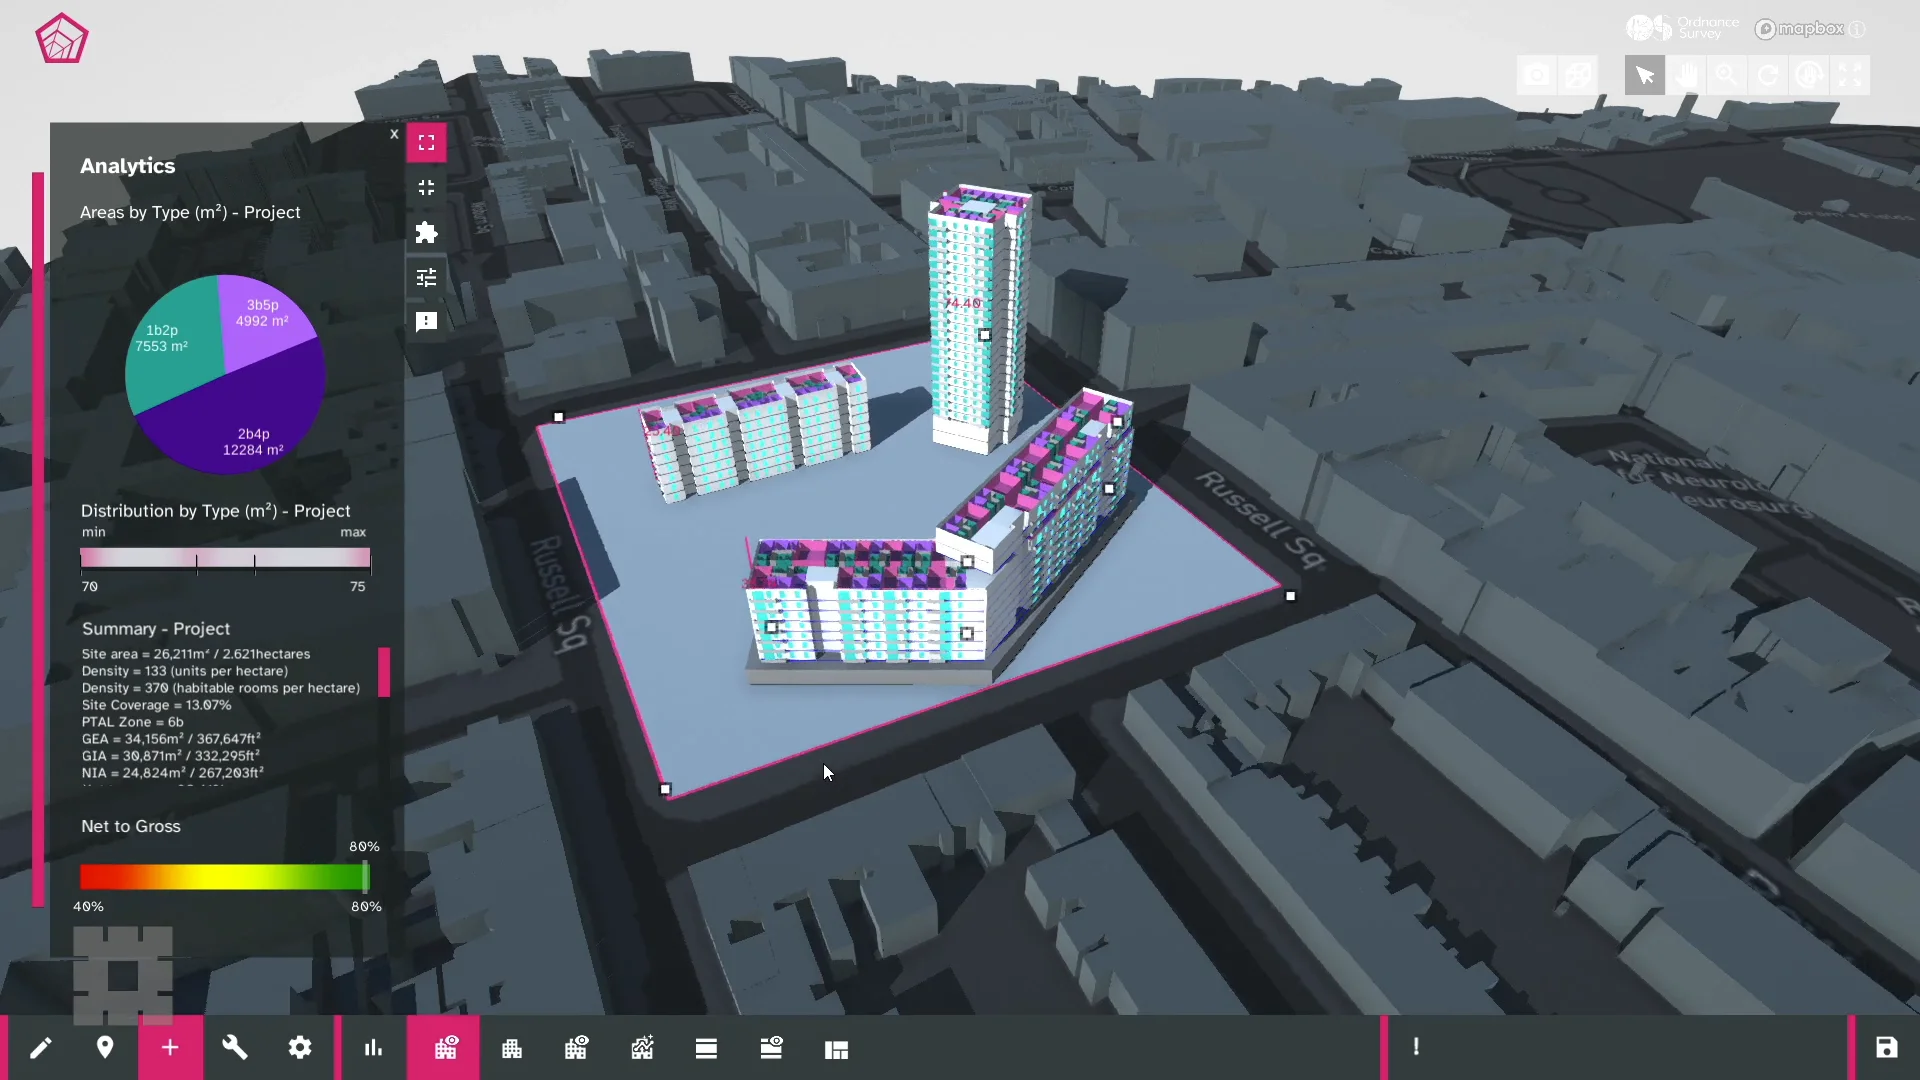
Task: Toggle the floors visibility eye icon
Action: click(771, 1048)
